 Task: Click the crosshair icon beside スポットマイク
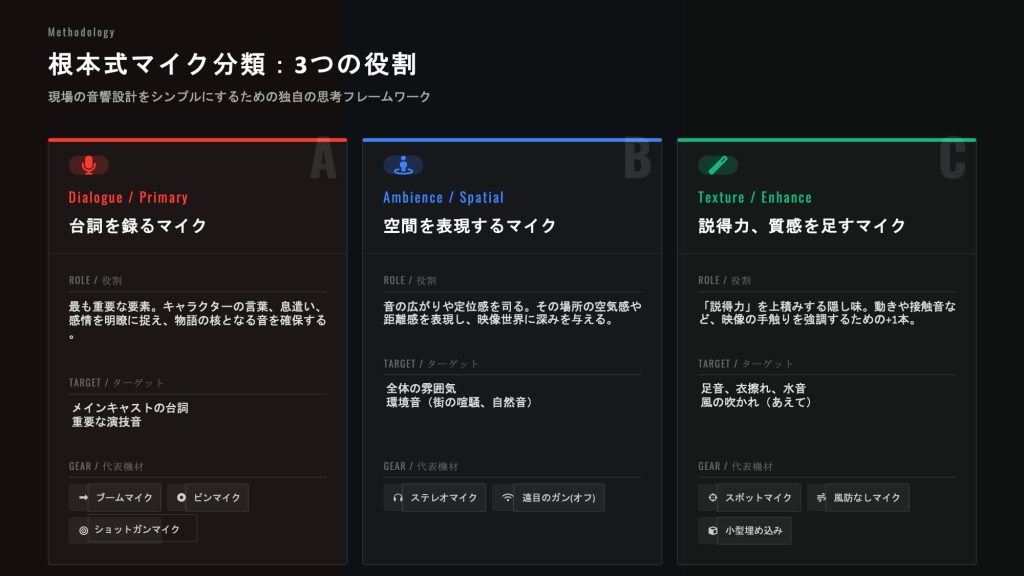coord(712,497)
